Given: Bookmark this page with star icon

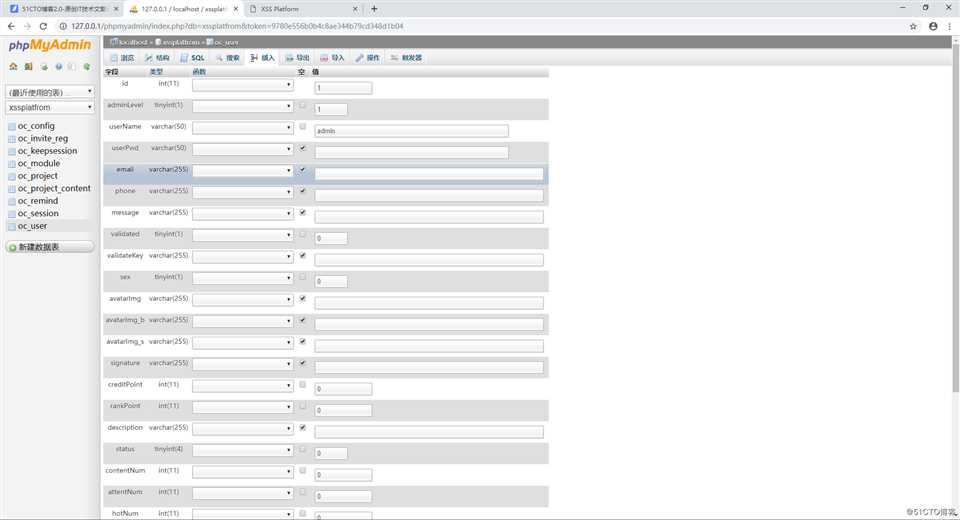Looking at the screenshot, I should click(913, 26).
